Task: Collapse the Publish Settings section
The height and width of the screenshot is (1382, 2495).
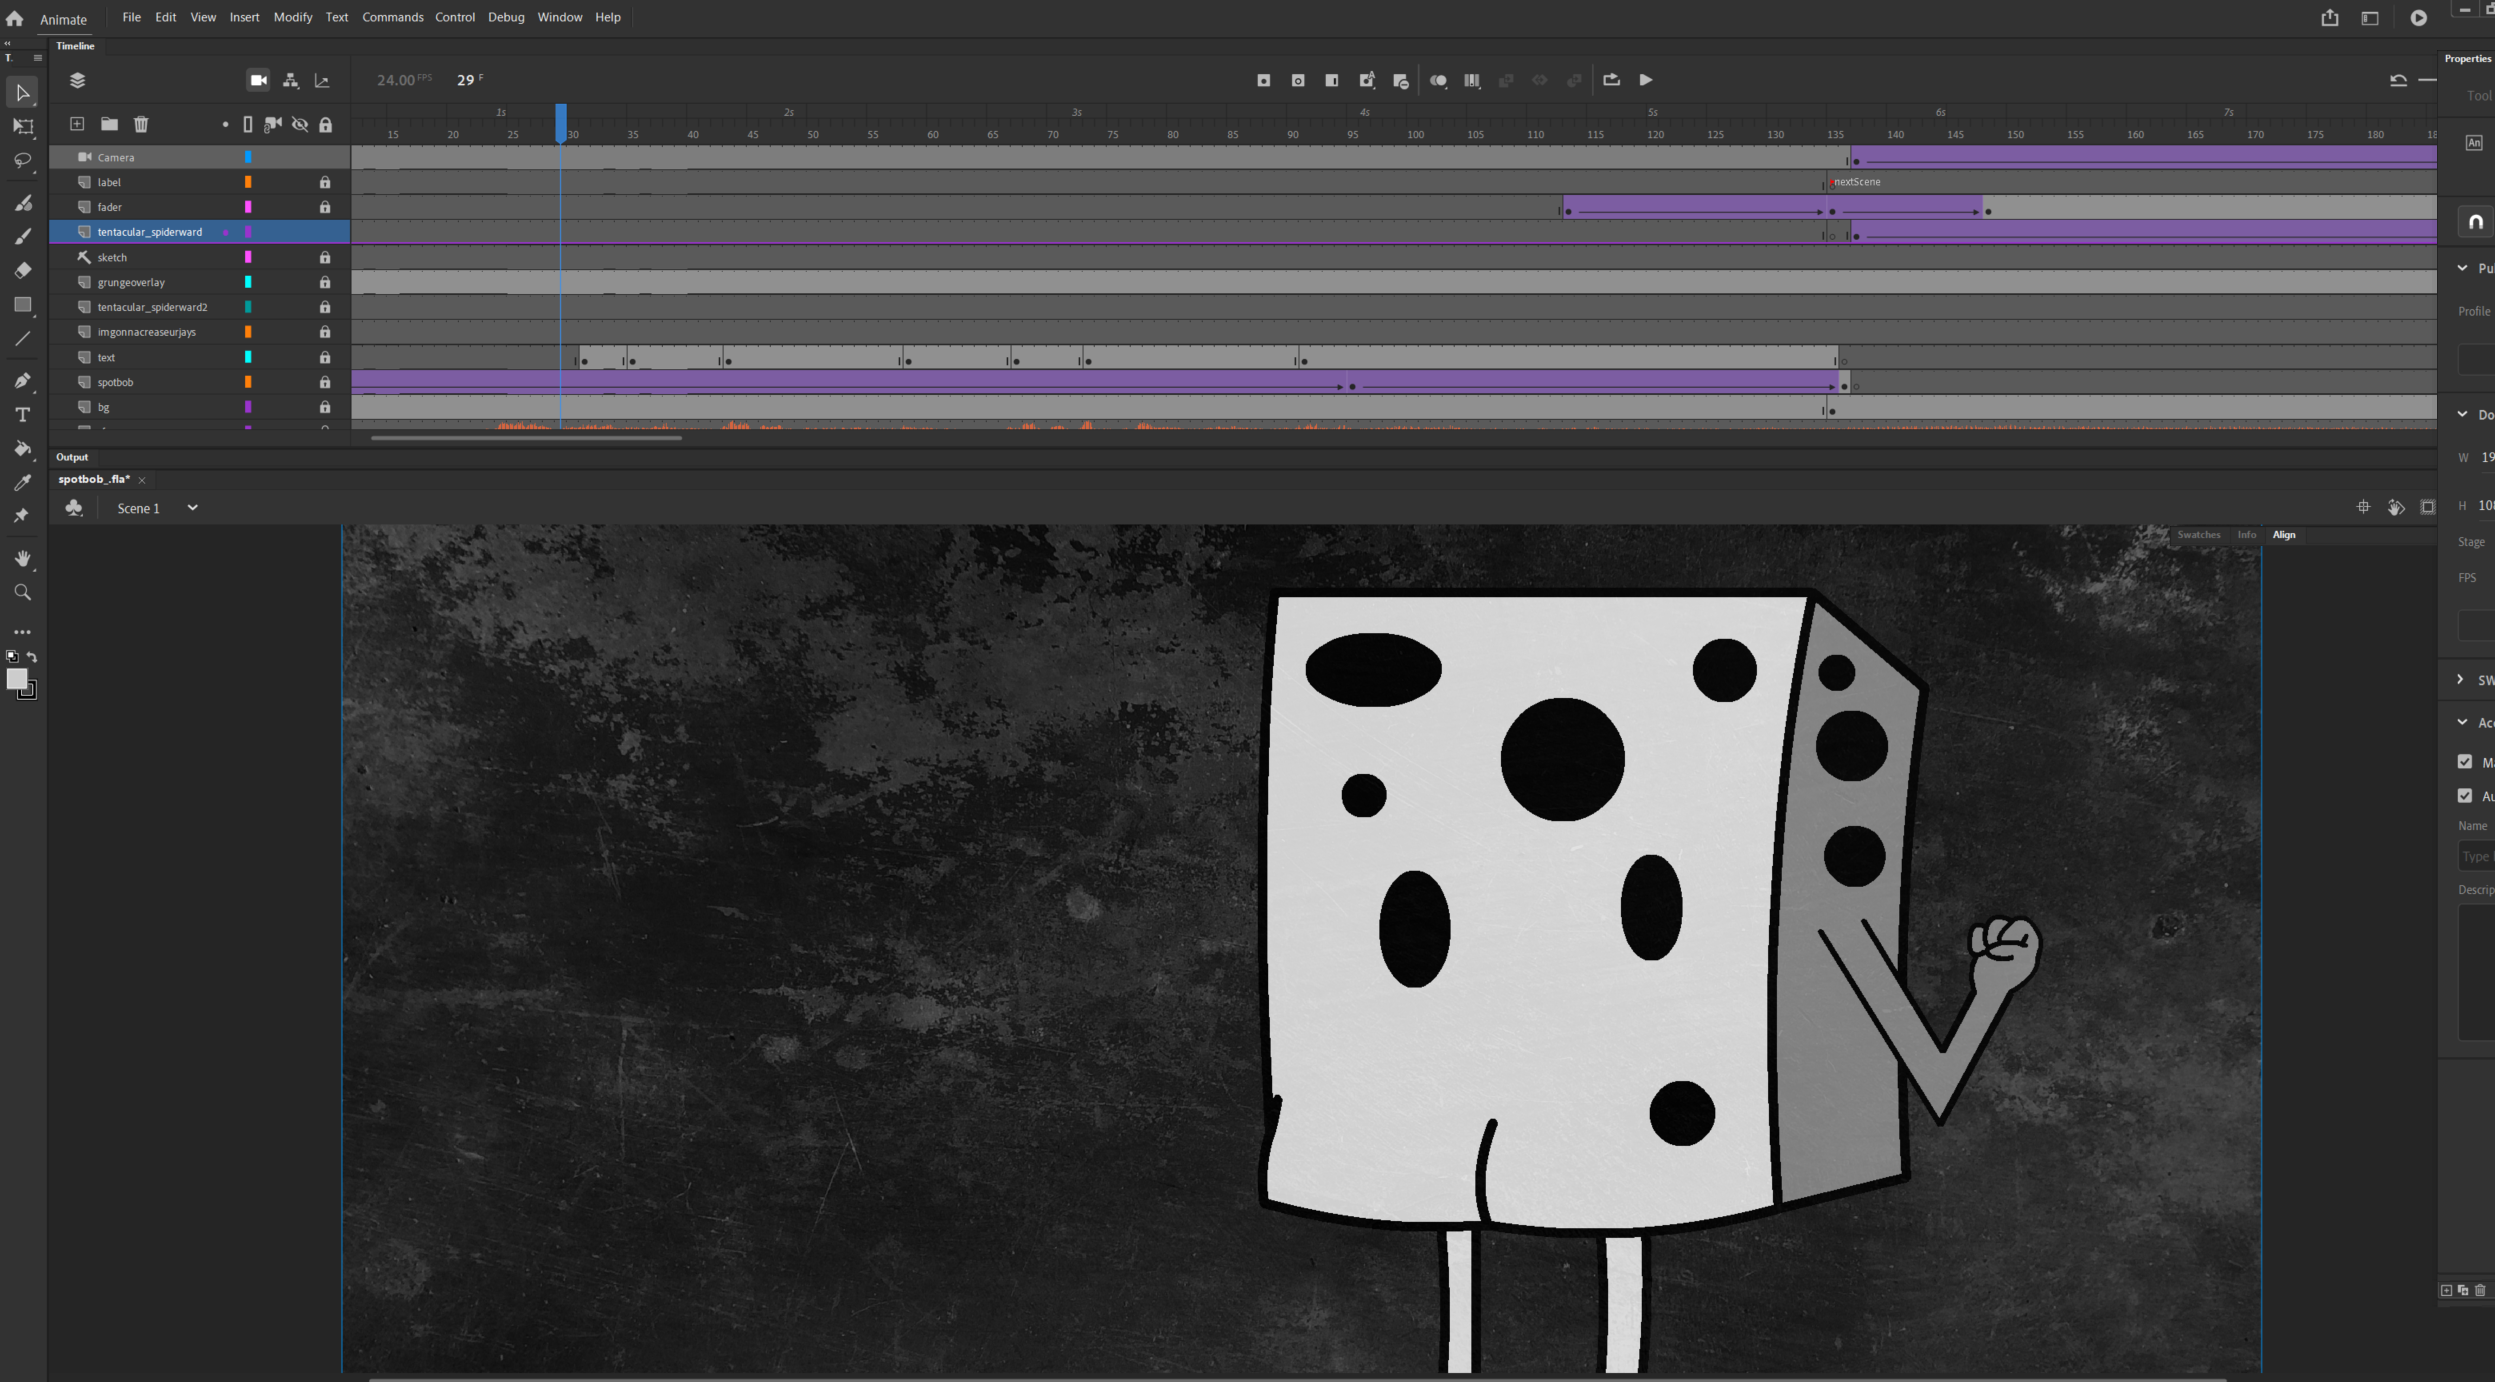Action: coord(2463,268)
